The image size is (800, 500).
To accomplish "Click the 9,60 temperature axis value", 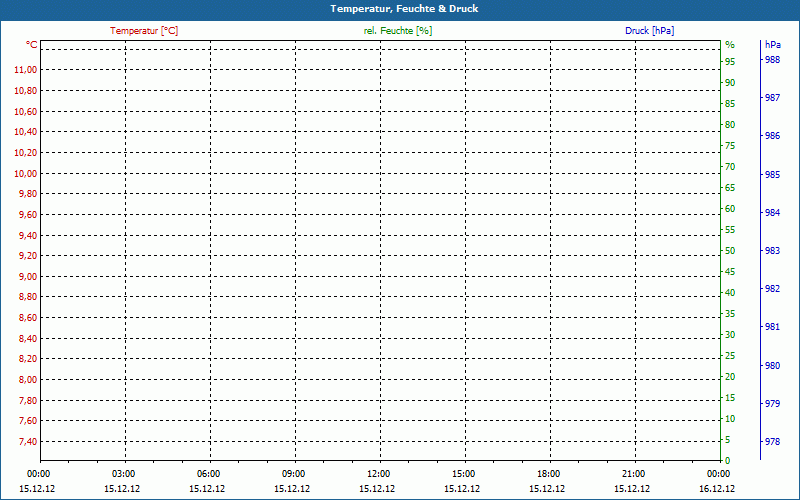I will (x=28, y=215).
